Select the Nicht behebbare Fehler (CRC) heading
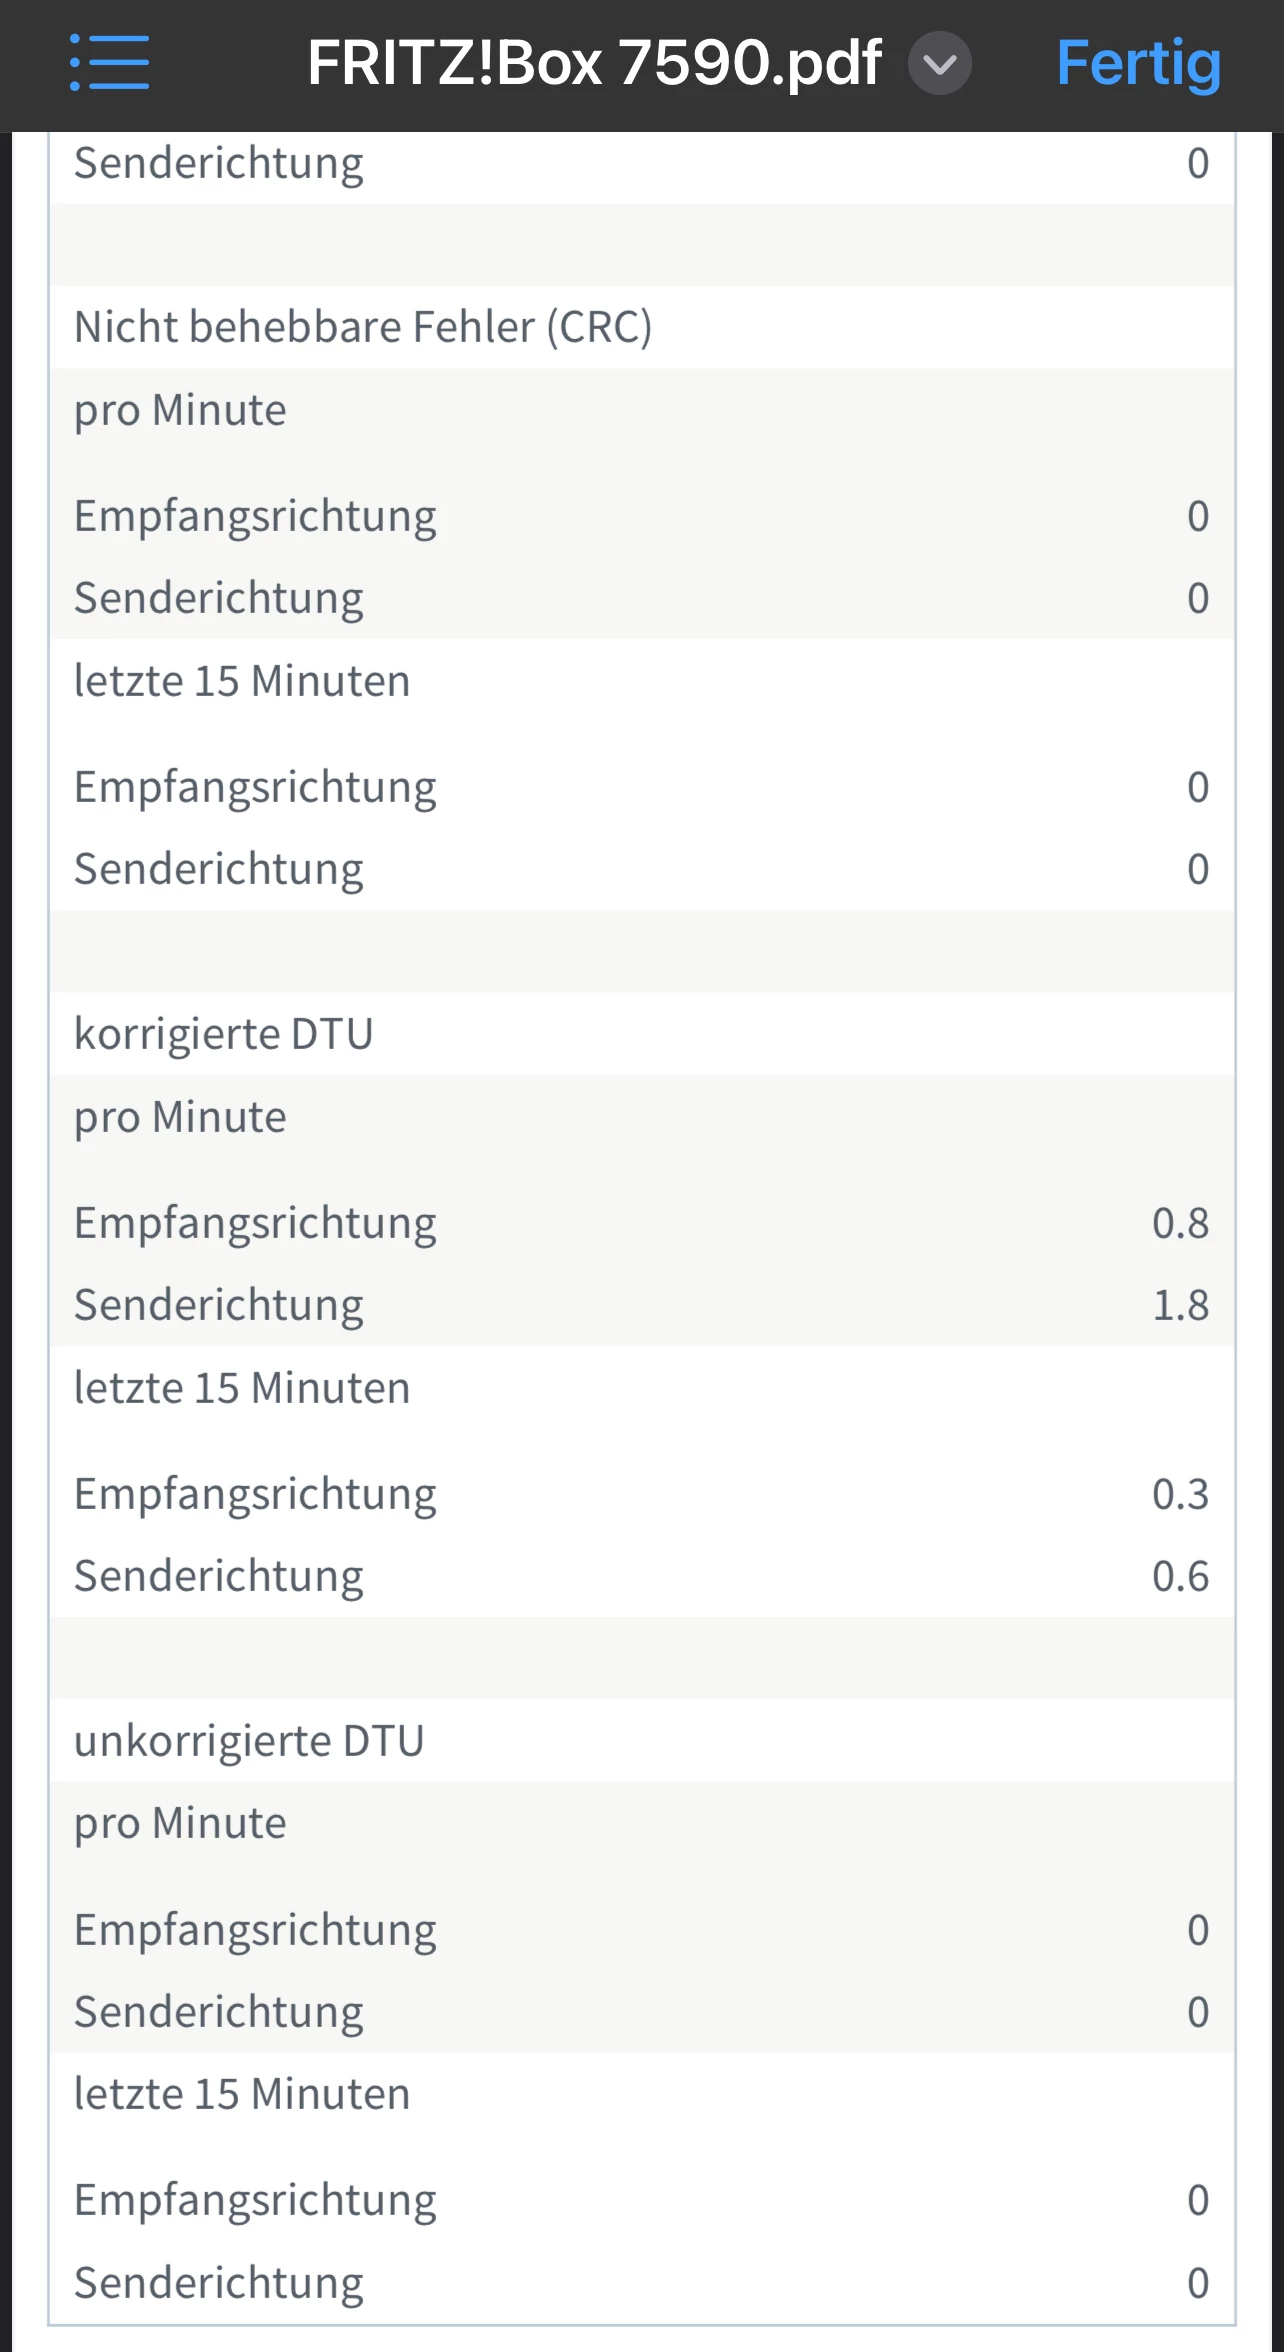The width and height of the screenshot is (1284, 2352). pyautogui.click(x=363, y=327)
